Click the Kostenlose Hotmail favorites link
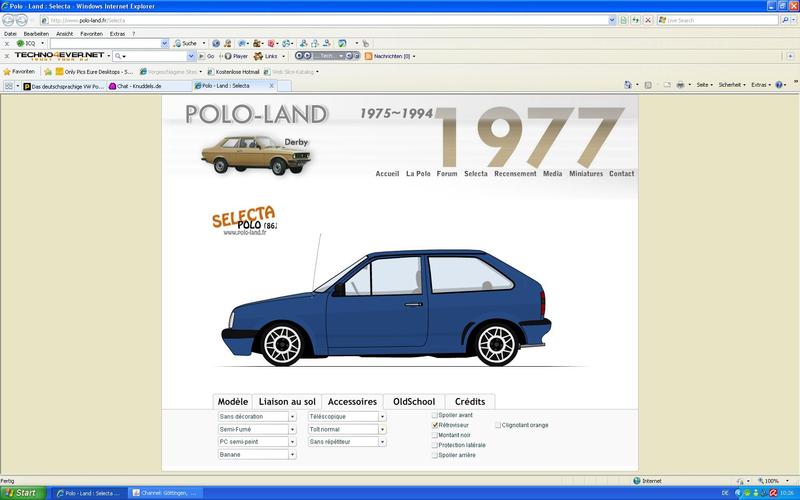Screen dimensions: 800x500 point(234,72)
